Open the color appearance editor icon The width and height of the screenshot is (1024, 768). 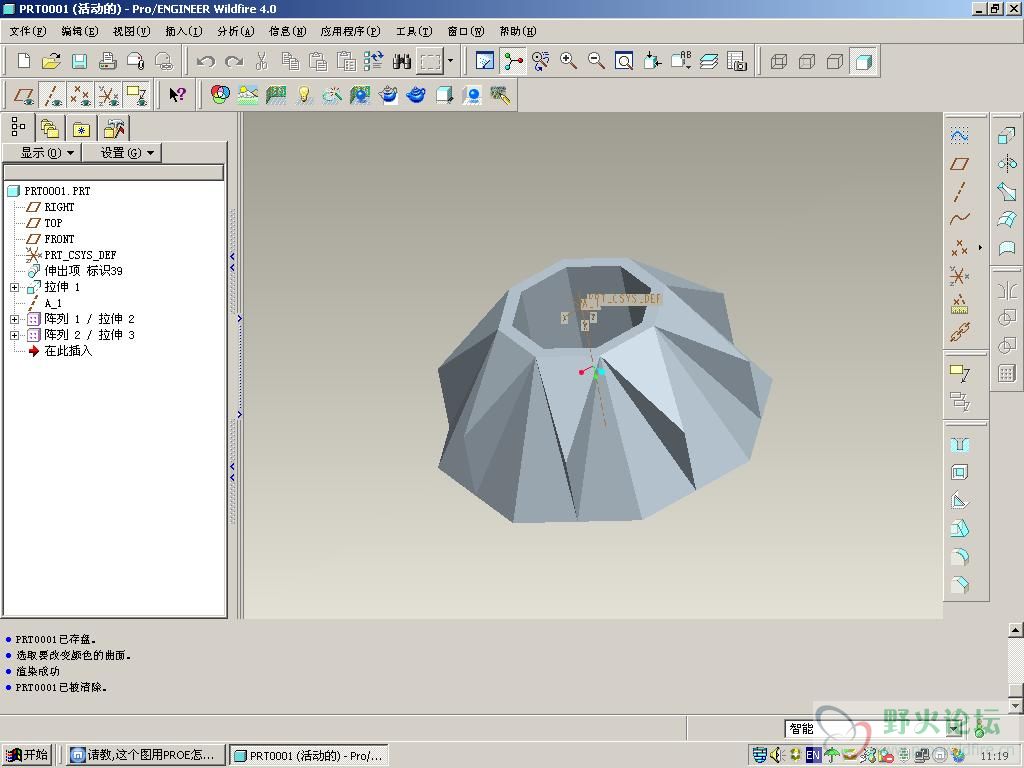coord(220,95)
